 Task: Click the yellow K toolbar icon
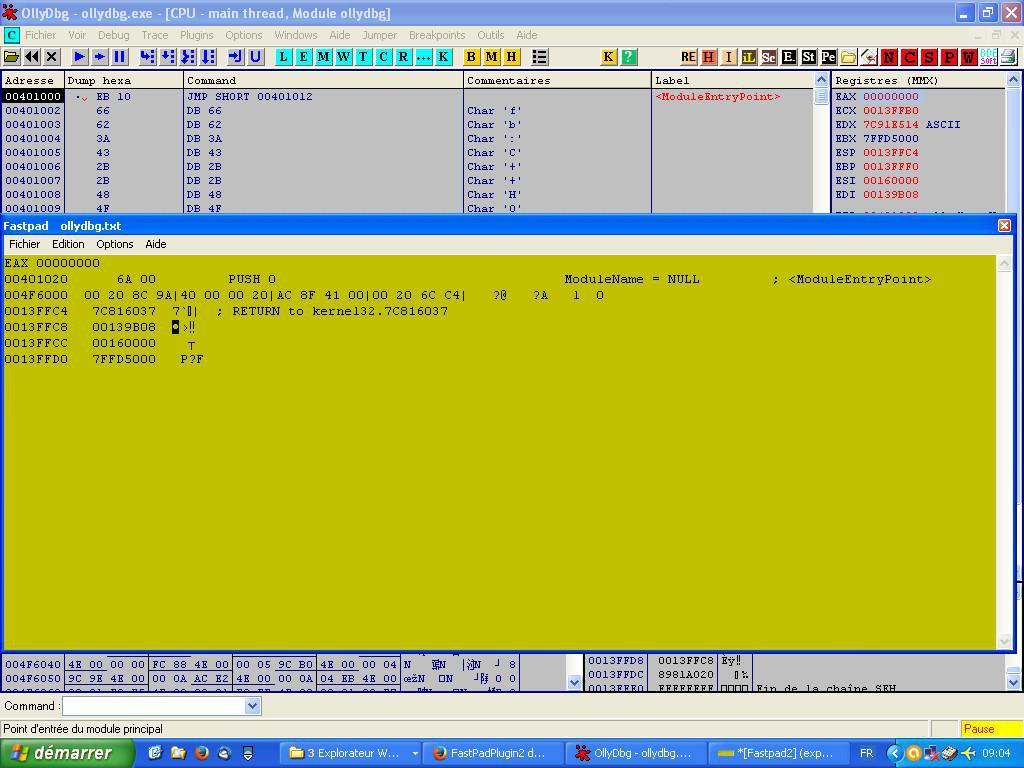(x=609, y=57)
